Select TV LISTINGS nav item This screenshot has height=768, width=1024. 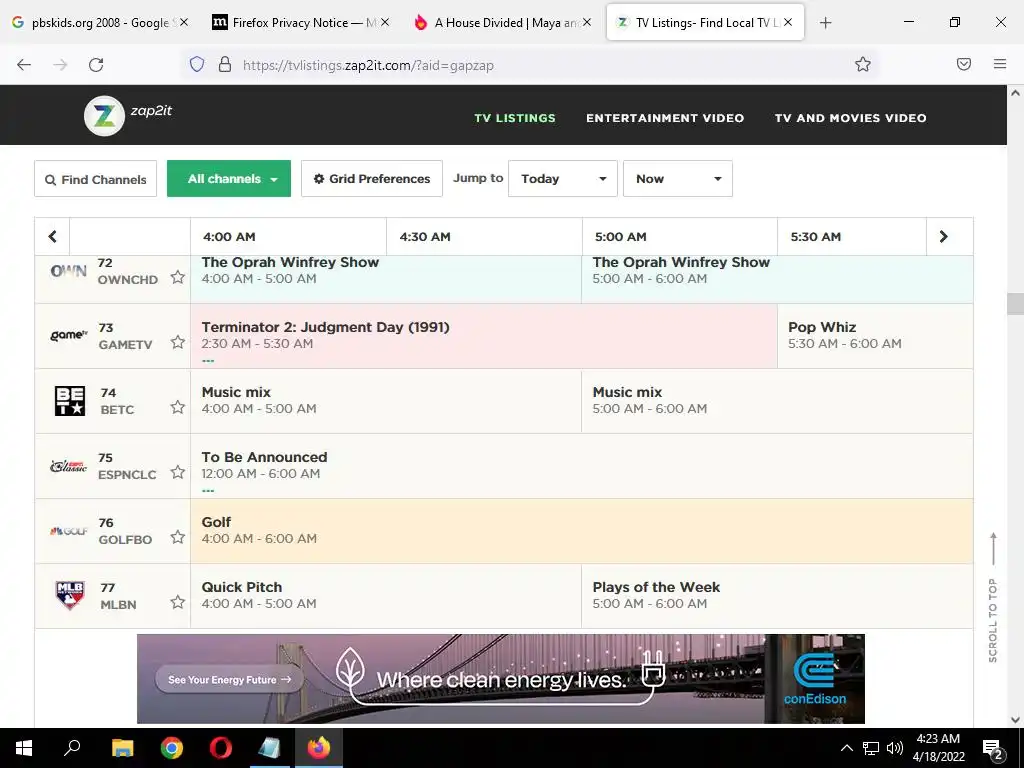515,118
